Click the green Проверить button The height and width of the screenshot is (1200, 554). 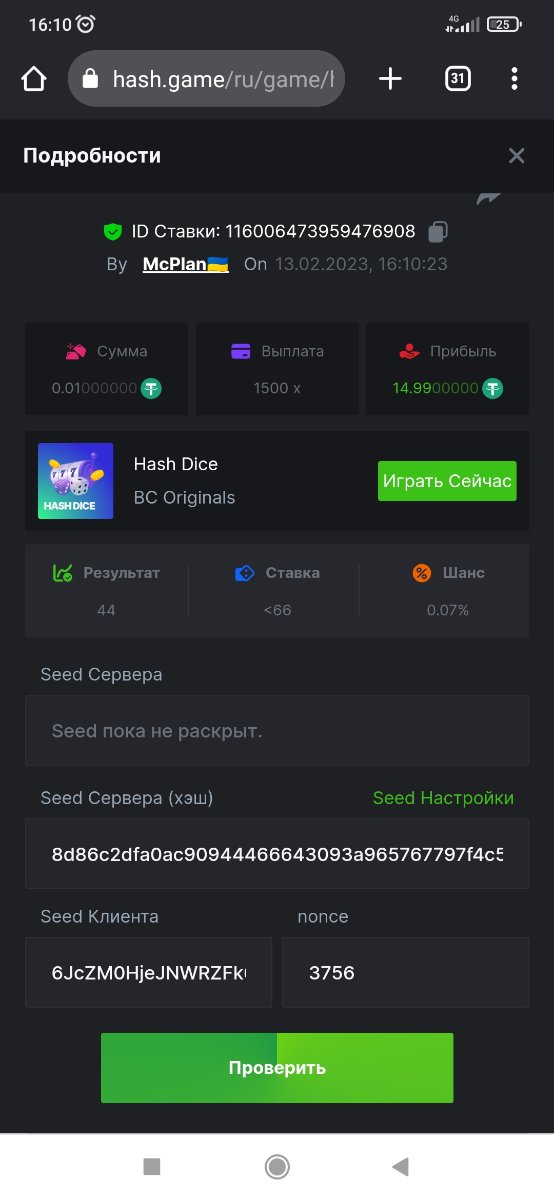point(277,1068)
